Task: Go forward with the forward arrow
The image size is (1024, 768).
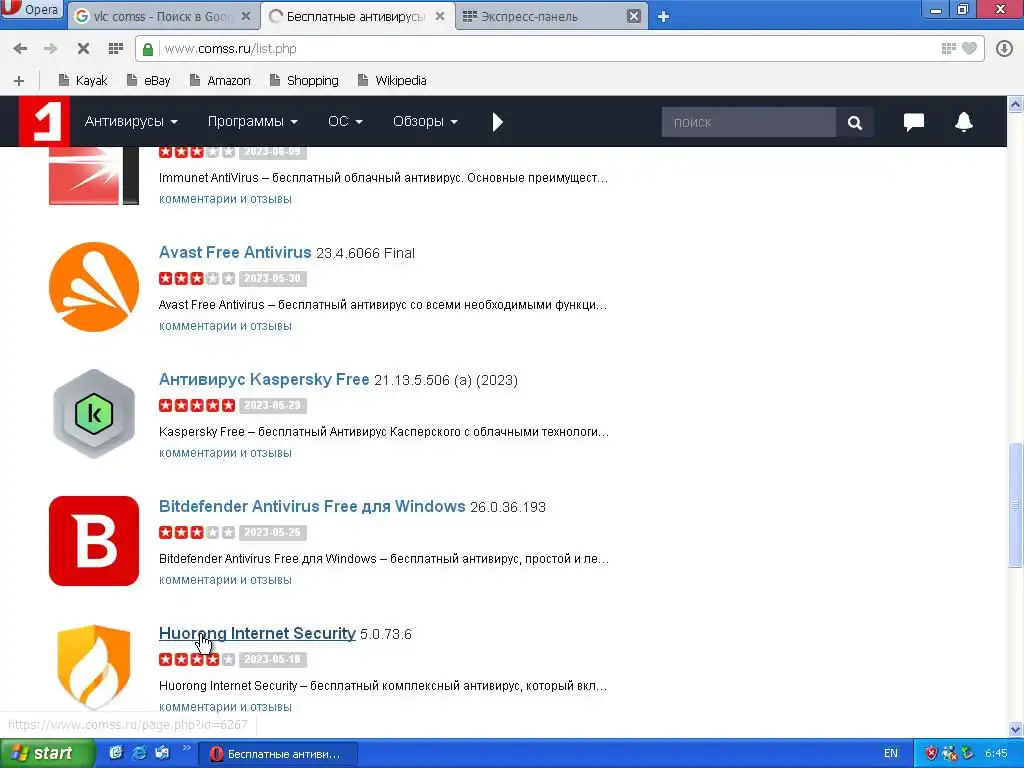Action: pos(50,48)
